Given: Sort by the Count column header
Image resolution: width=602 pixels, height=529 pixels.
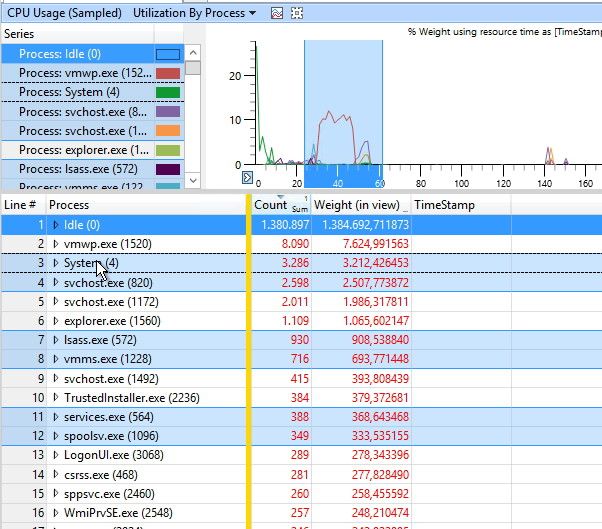Looking at the screenshot, I should [x=270, y=205].
